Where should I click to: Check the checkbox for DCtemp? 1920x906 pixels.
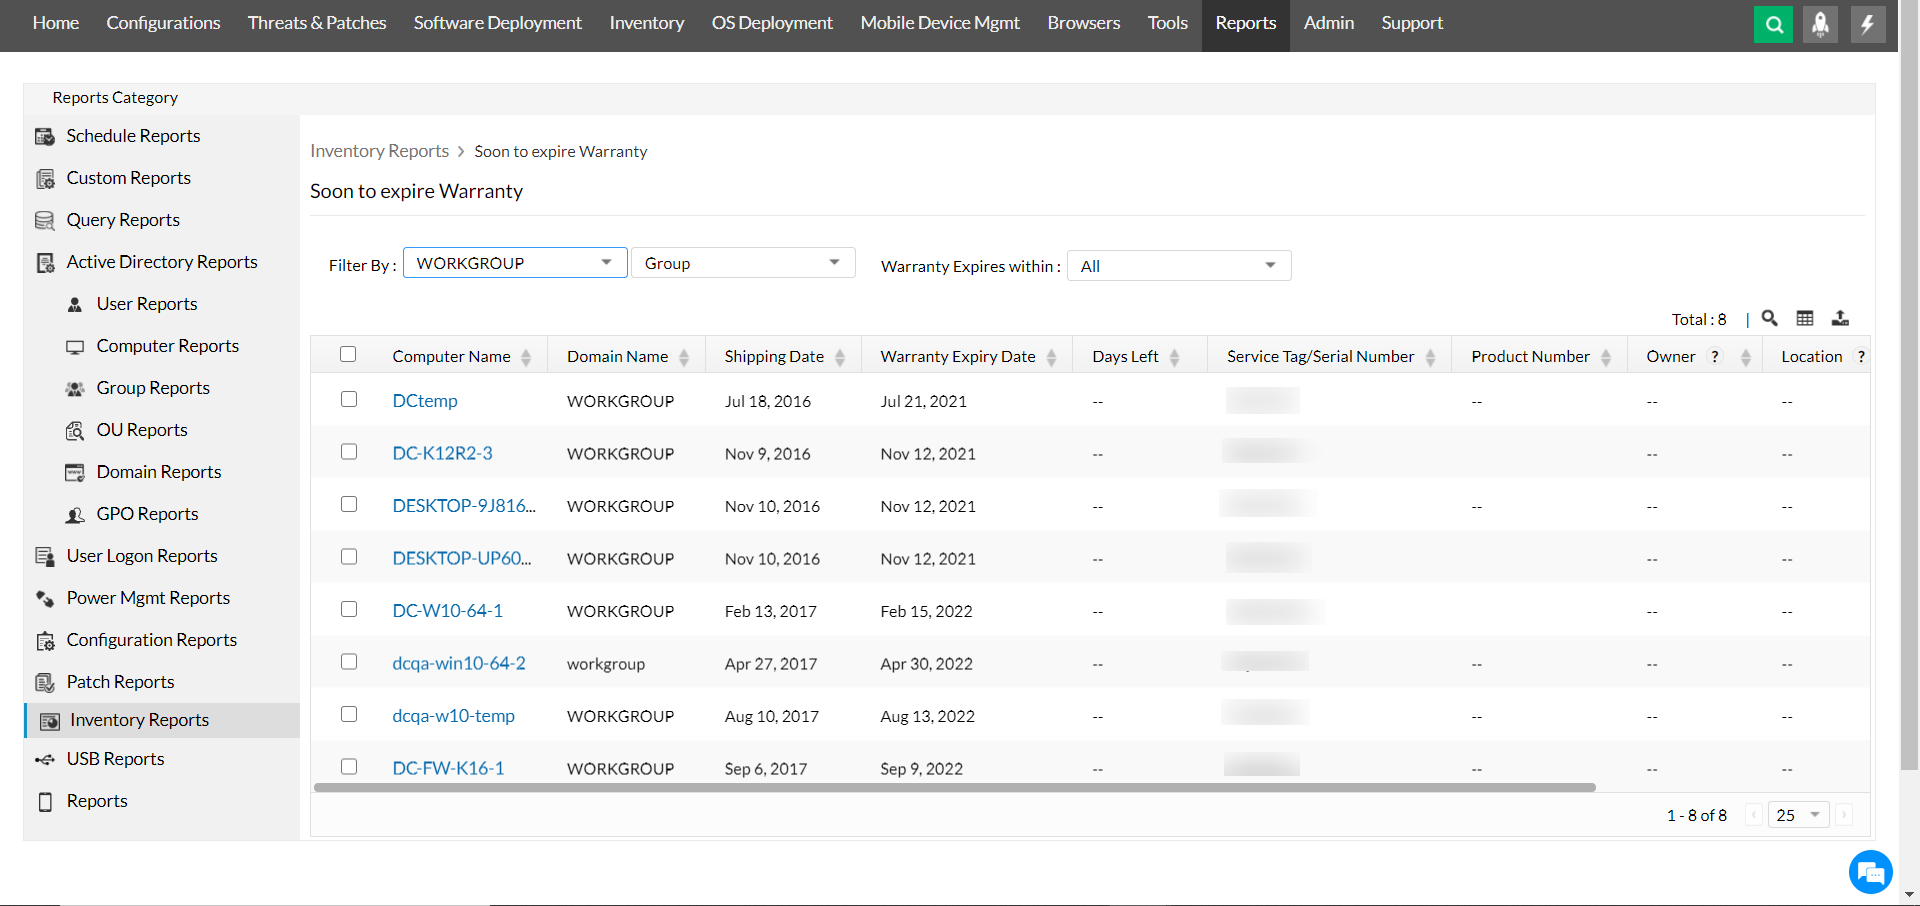(349, 399)
